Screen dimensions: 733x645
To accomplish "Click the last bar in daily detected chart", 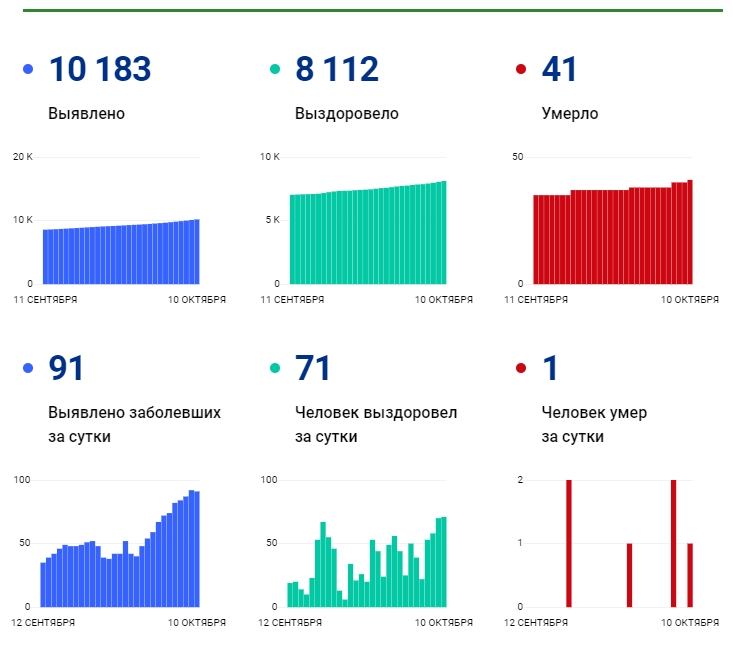I will tap(197, 549).
